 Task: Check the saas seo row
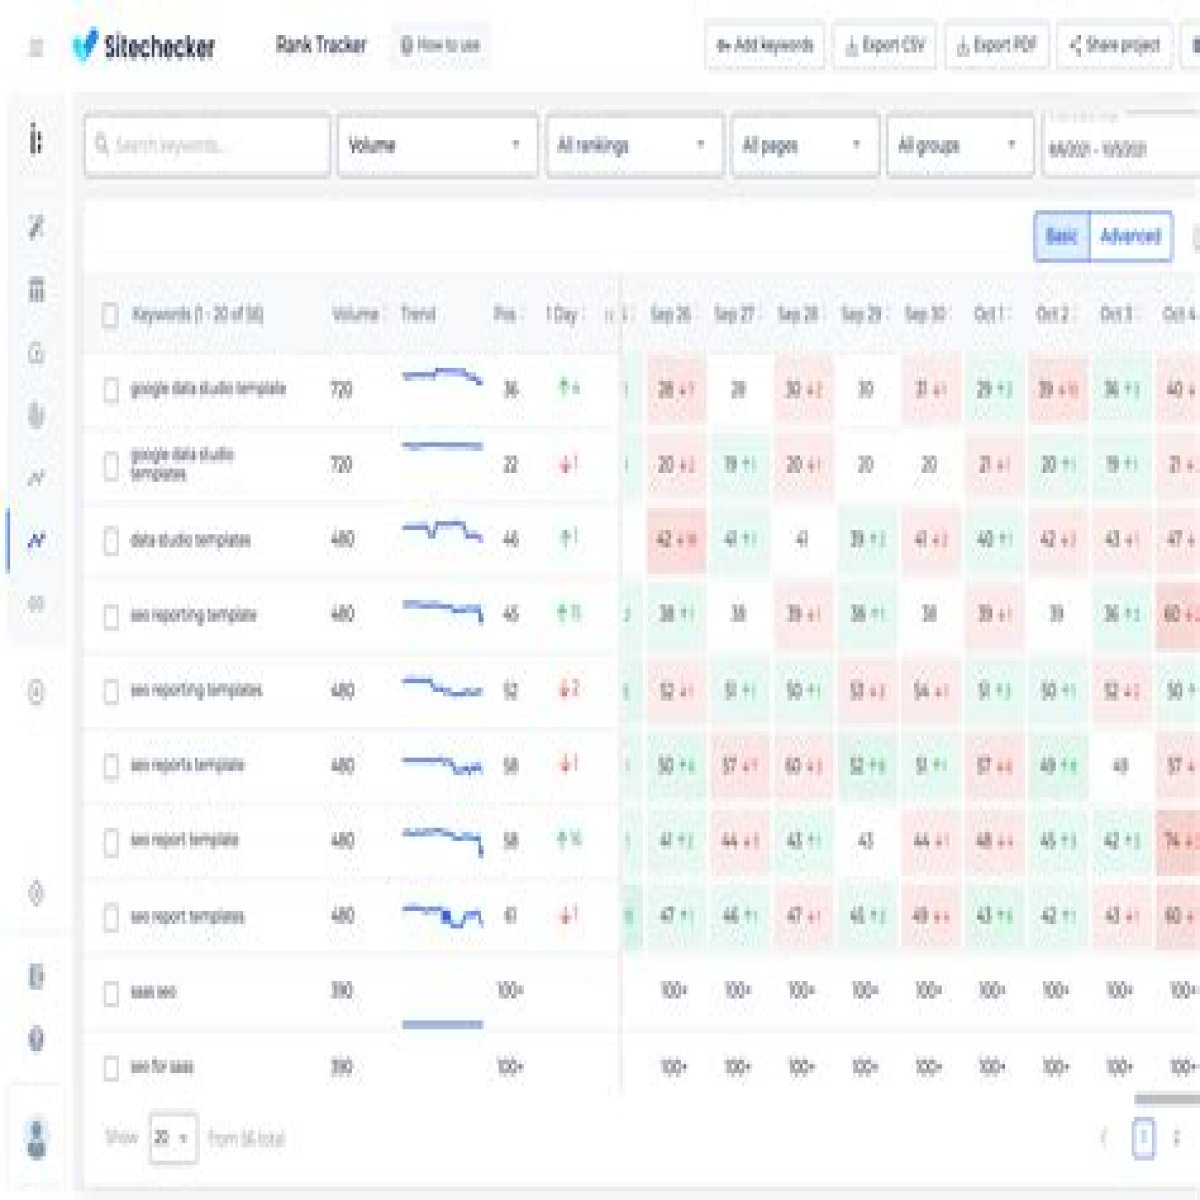pos(110,993)
